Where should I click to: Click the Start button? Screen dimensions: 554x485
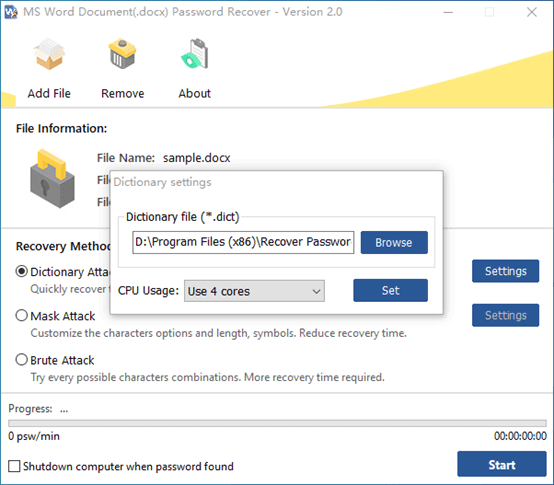point(502,464)
